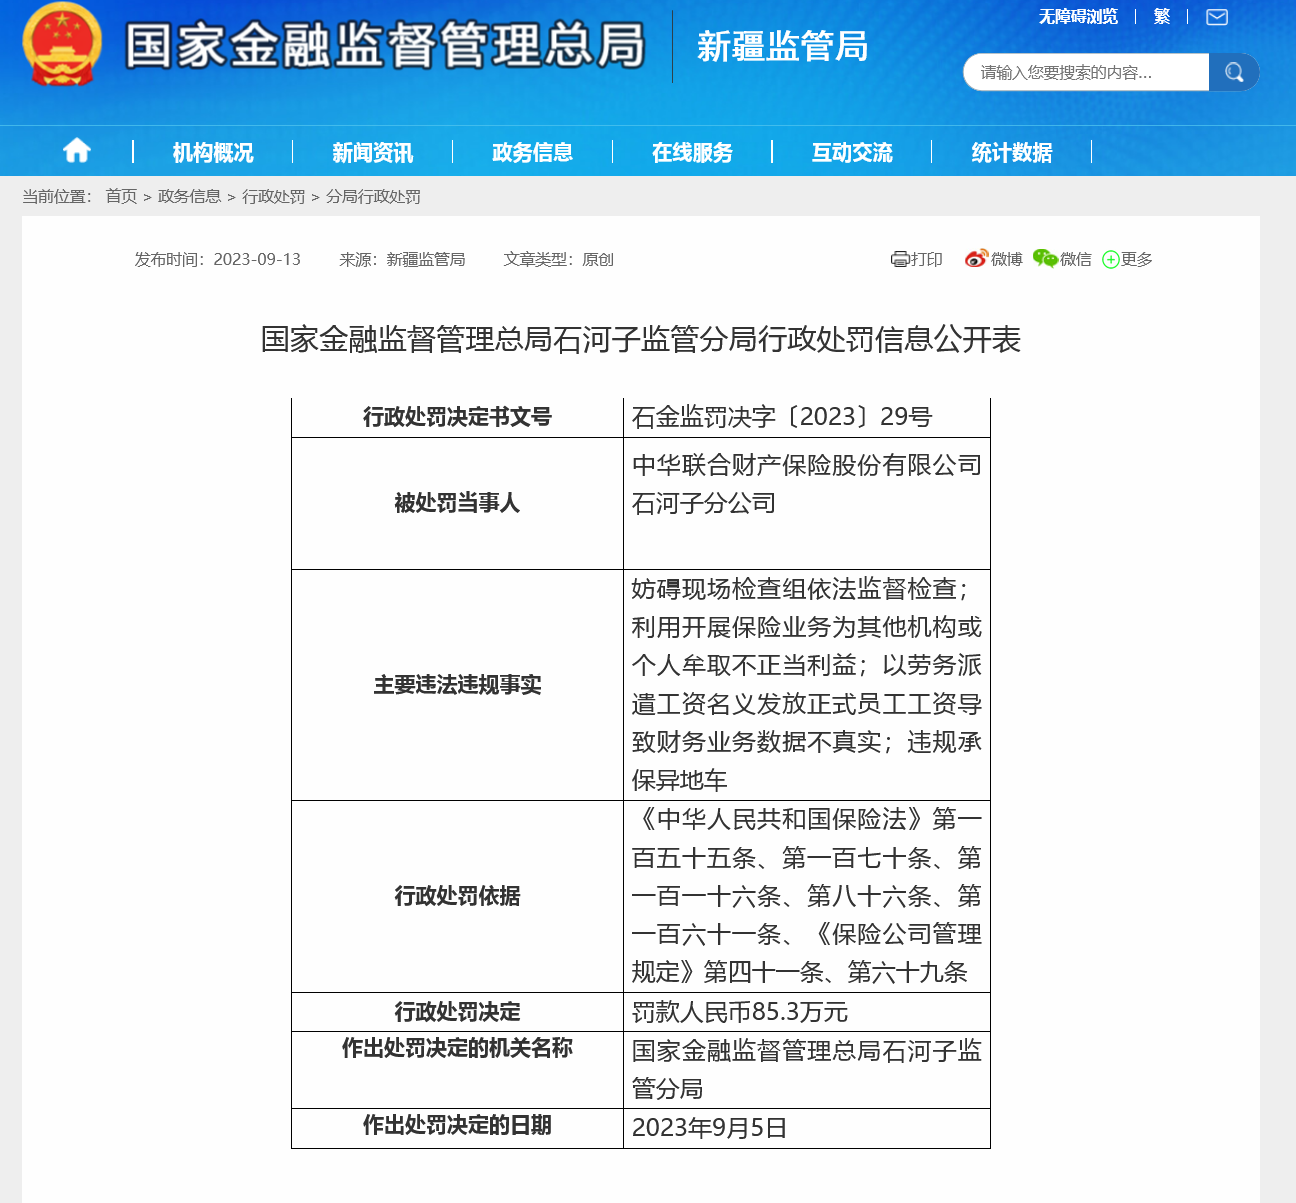
Task: Open 在线服务 menu
Action: click(x=692, y=152)
